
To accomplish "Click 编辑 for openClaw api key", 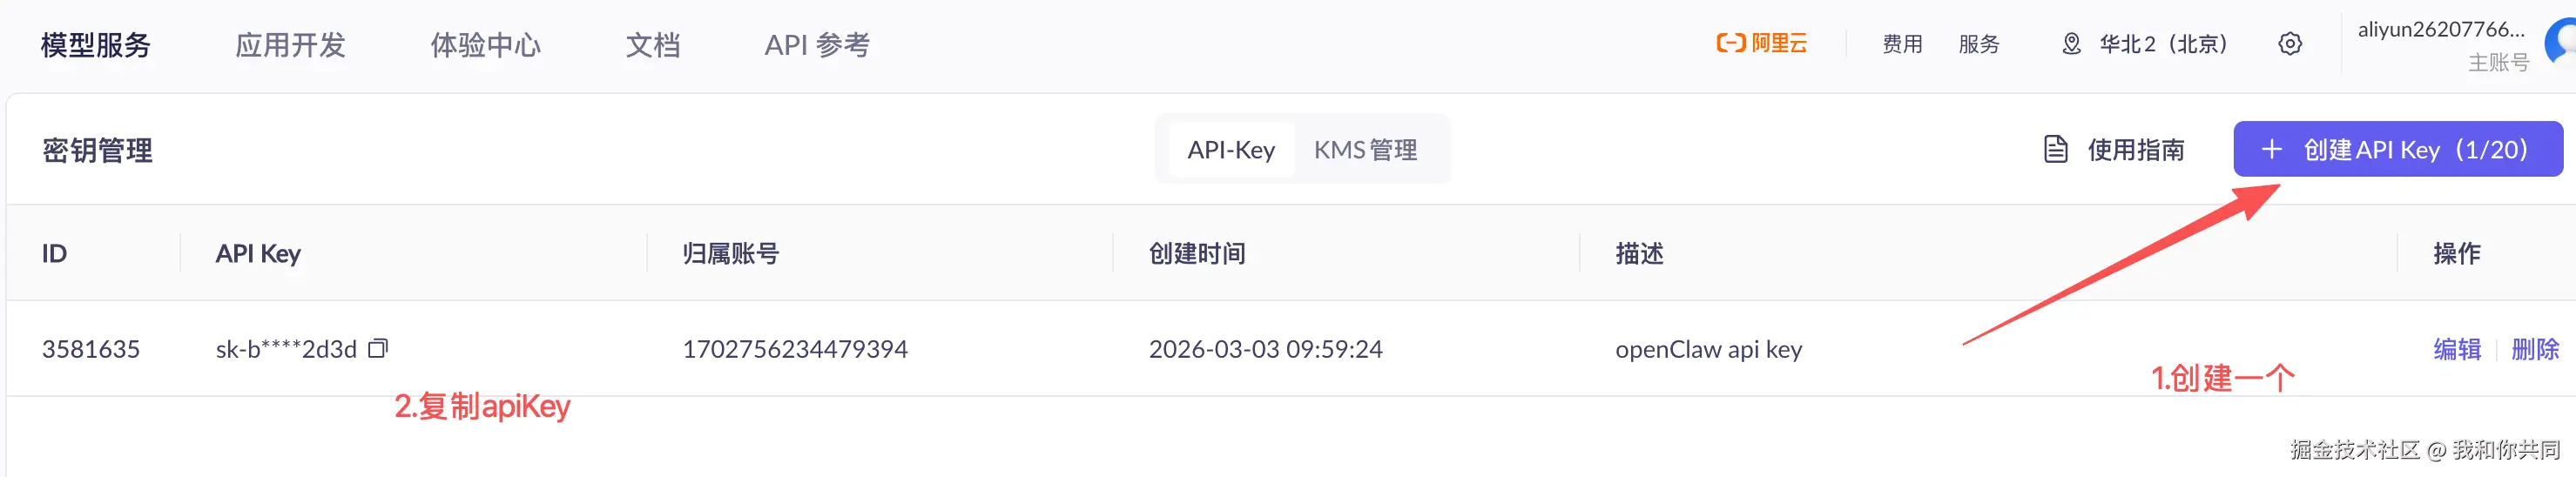I will (2456, 349).
